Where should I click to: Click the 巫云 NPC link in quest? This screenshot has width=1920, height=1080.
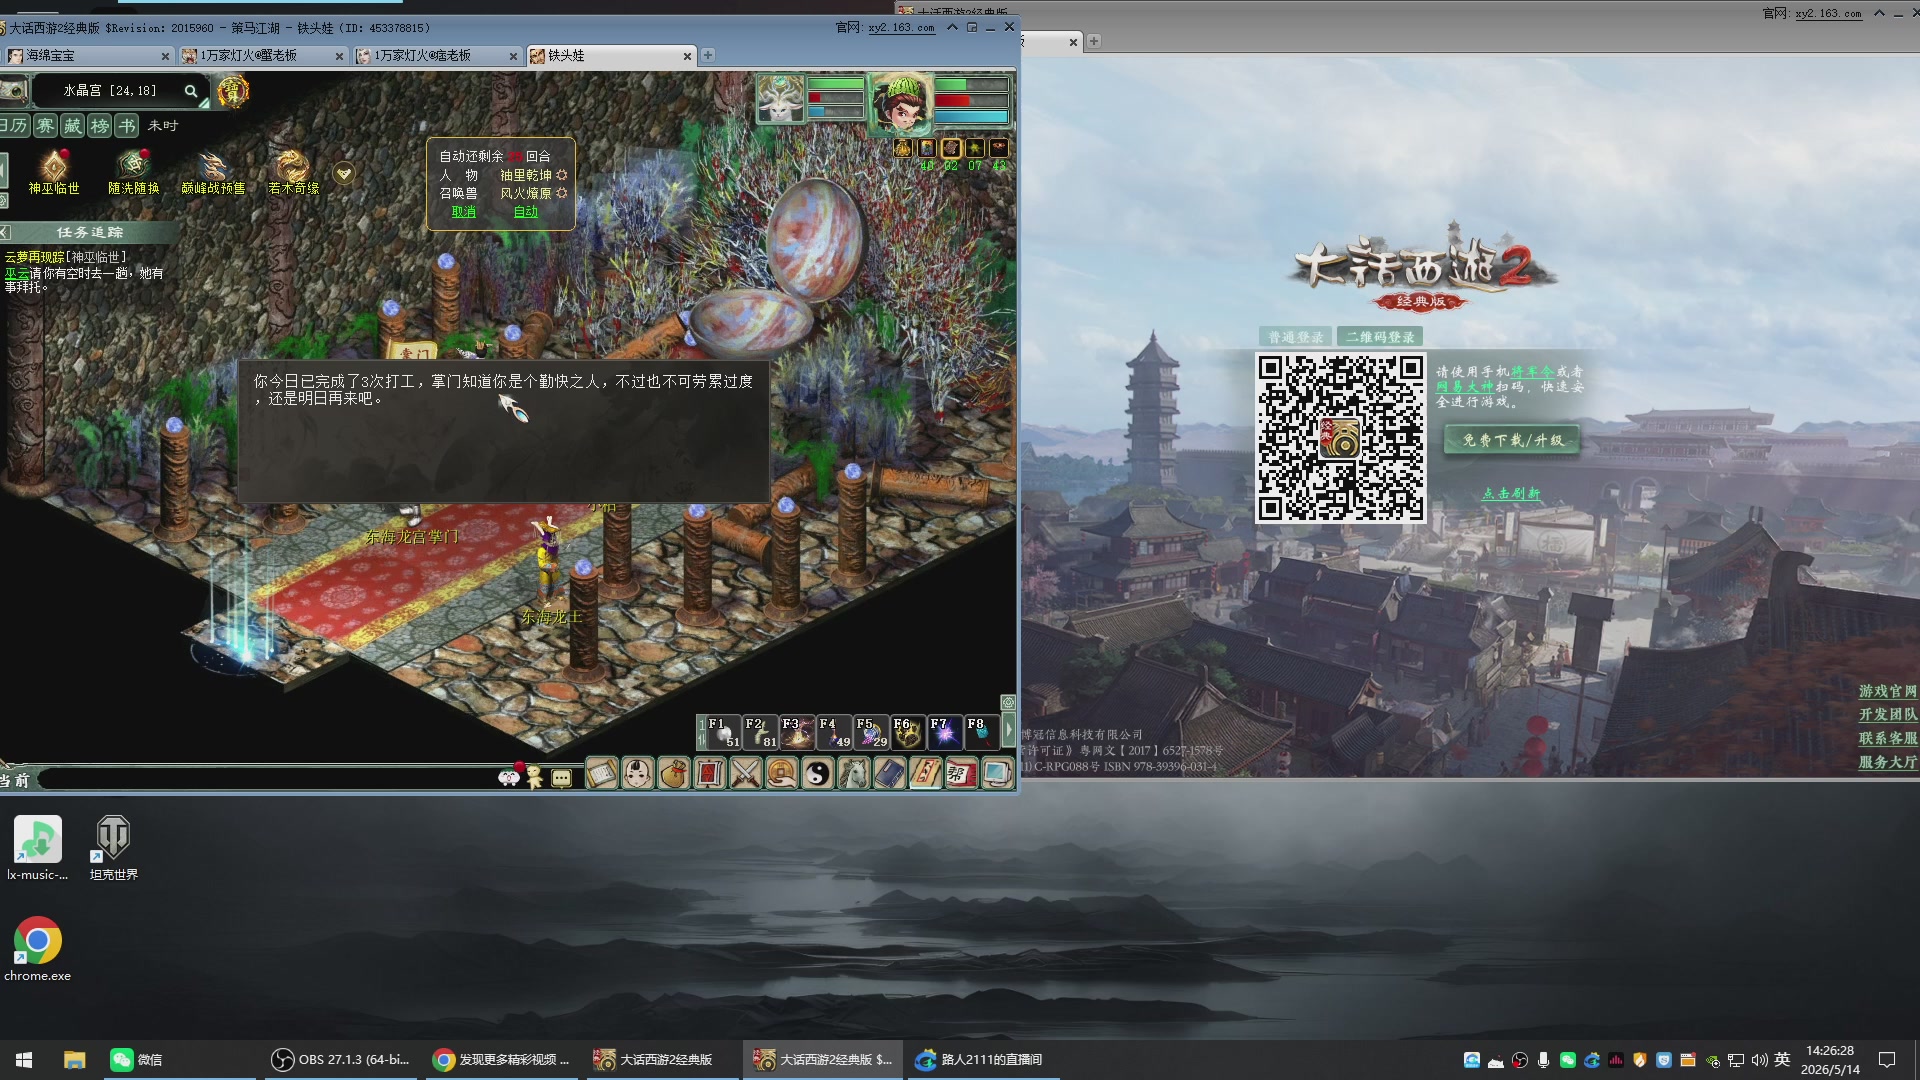[x=17, y=273]
